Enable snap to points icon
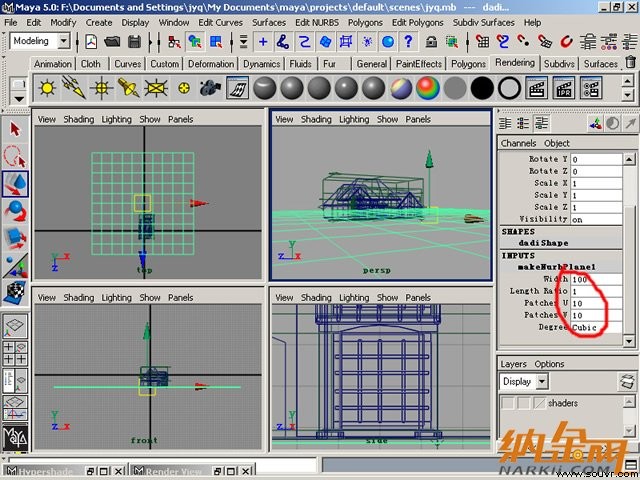The width and height of the screenshot is (640, 480). [524, 42]
